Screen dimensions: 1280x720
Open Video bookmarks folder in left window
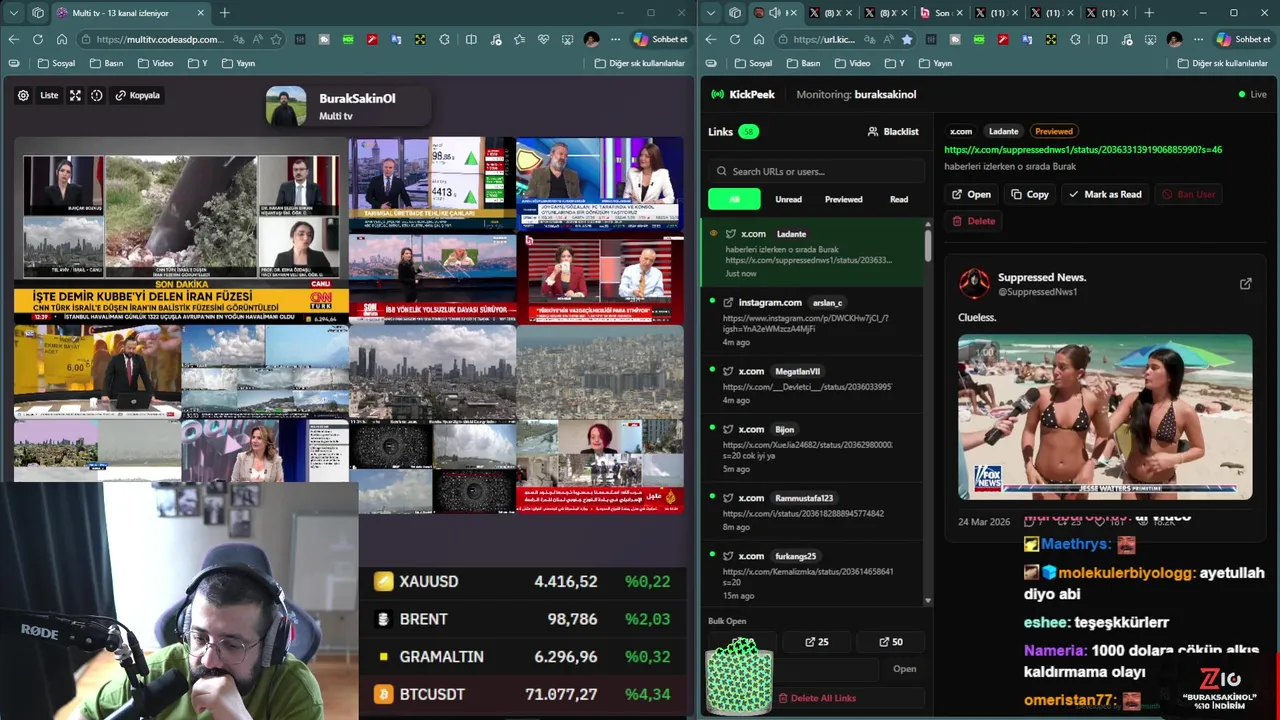[155, 63]
